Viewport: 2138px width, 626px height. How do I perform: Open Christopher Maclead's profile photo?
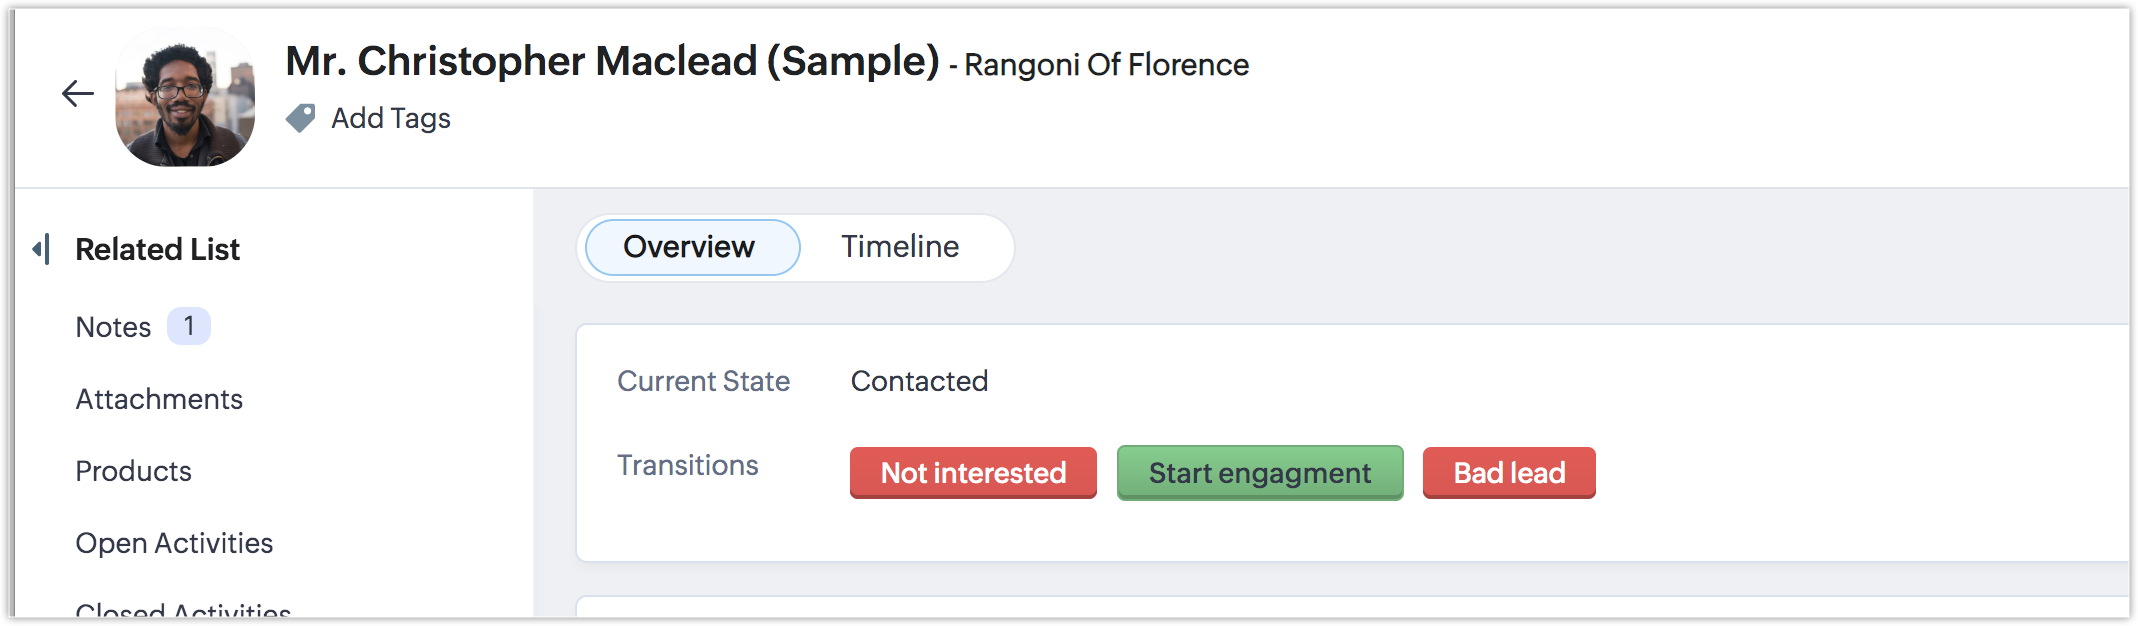pos(185,97)
